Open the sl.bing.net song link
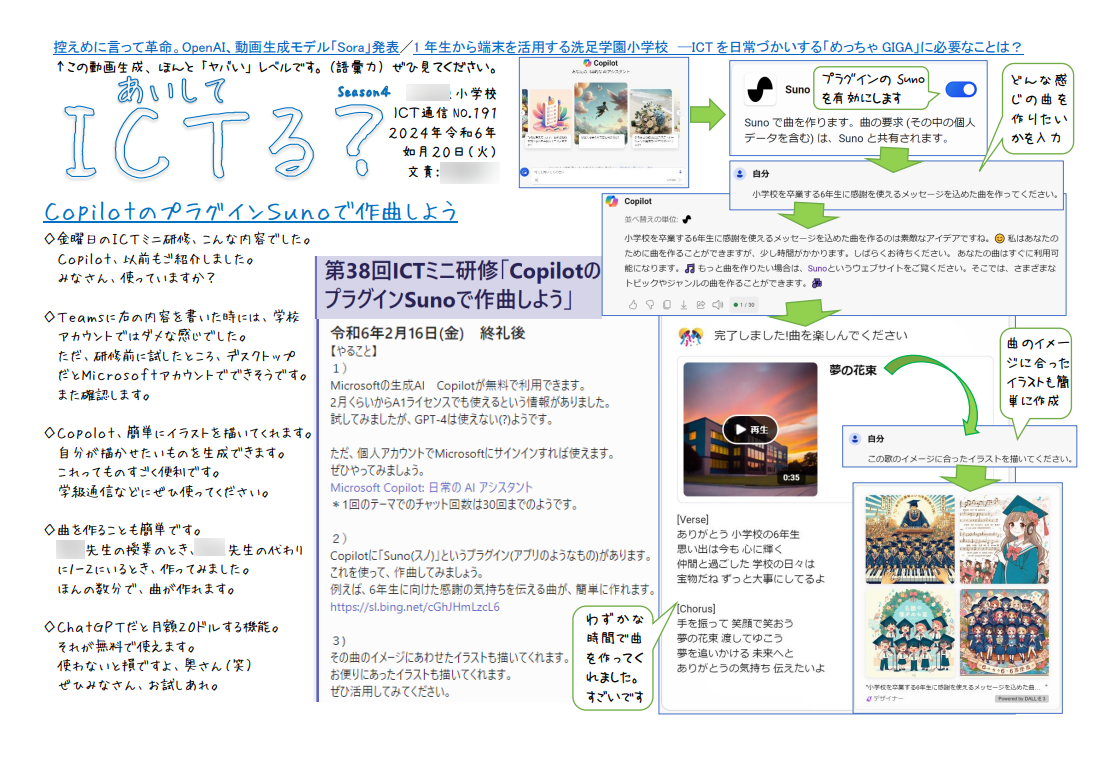1116x758 pixels. click(x=415, y=607)
